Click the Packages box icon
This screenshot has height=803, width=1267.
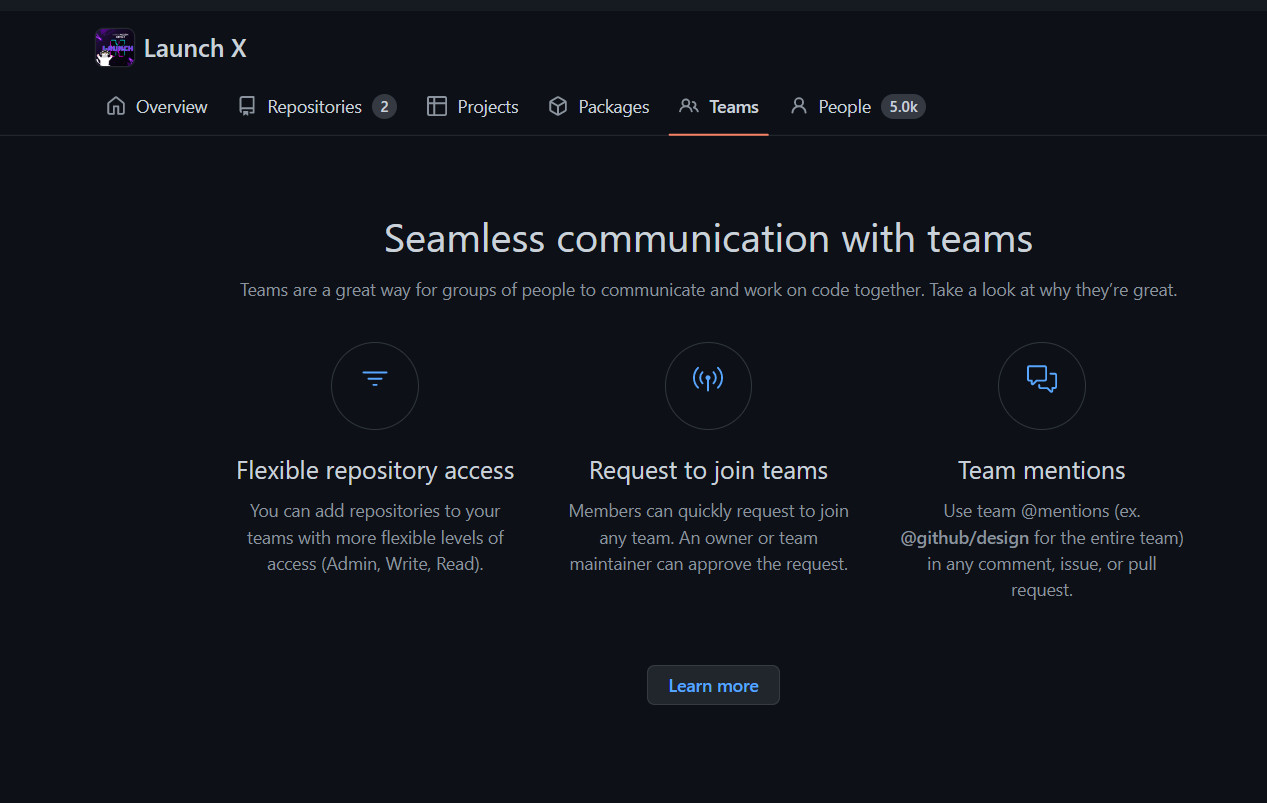557,106
